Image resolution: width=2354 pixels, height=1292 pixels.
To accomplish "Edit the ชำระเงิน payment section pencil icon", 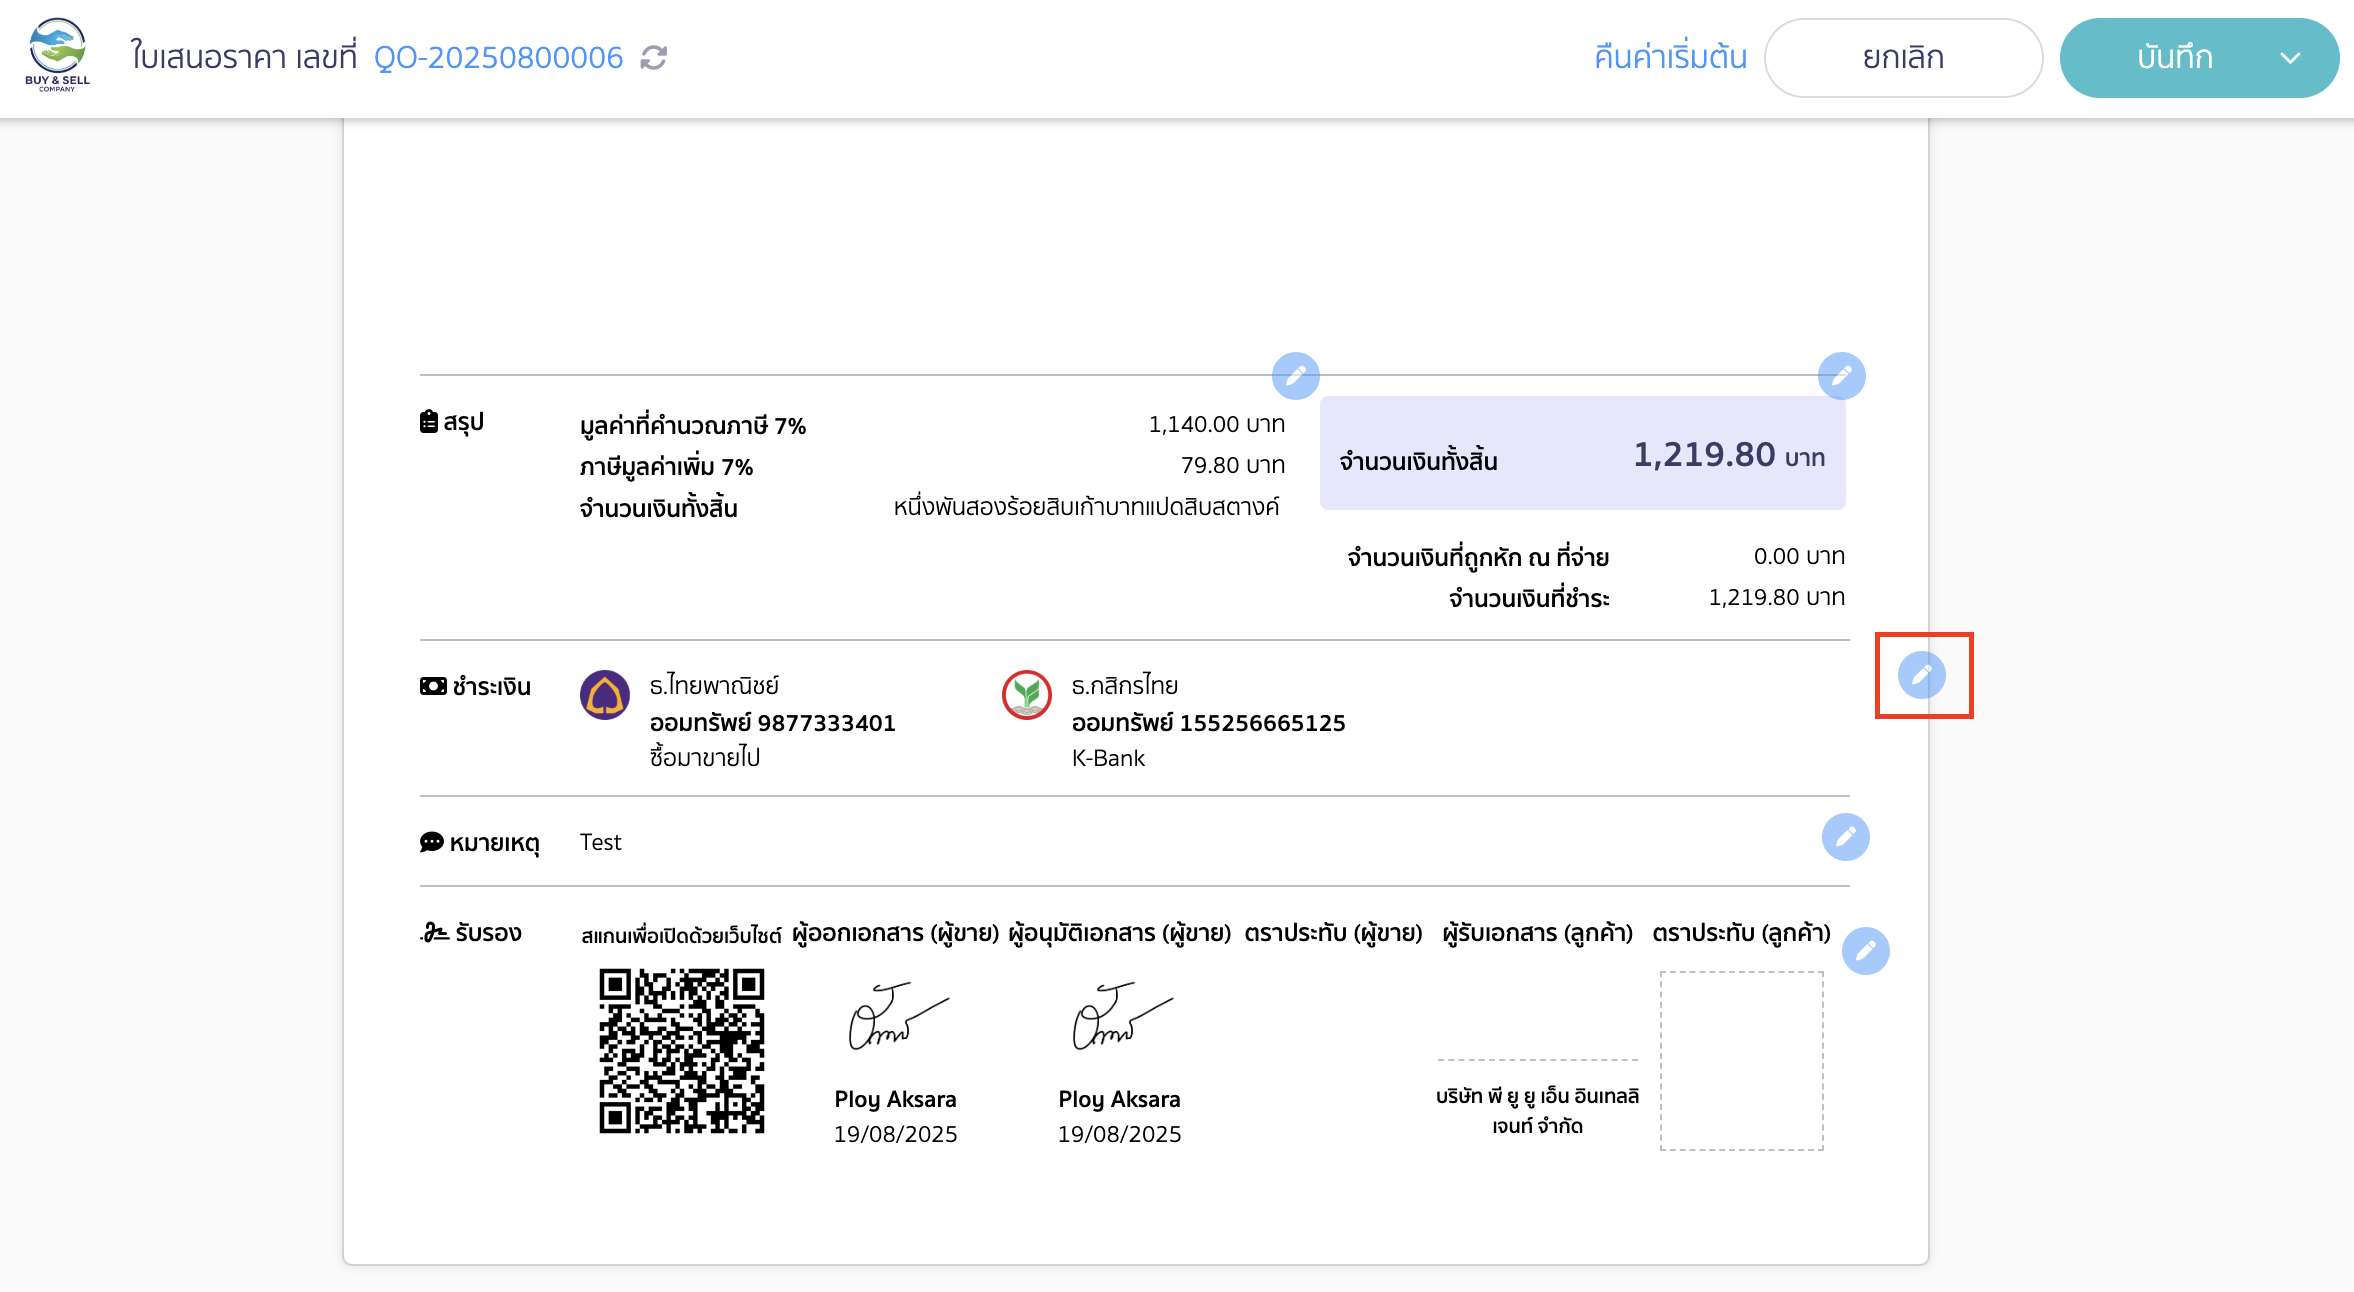I will click(1922, 675).
